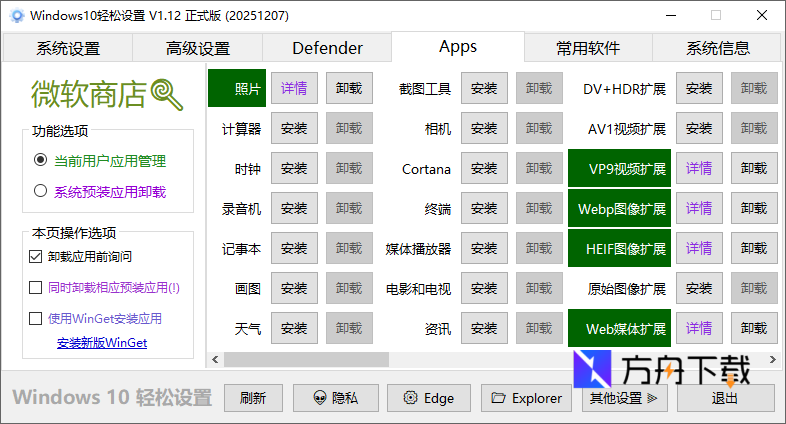View 详情 for Webp图像扩展
The width and height of the screenshot is (786, 424).
point(699,208)
